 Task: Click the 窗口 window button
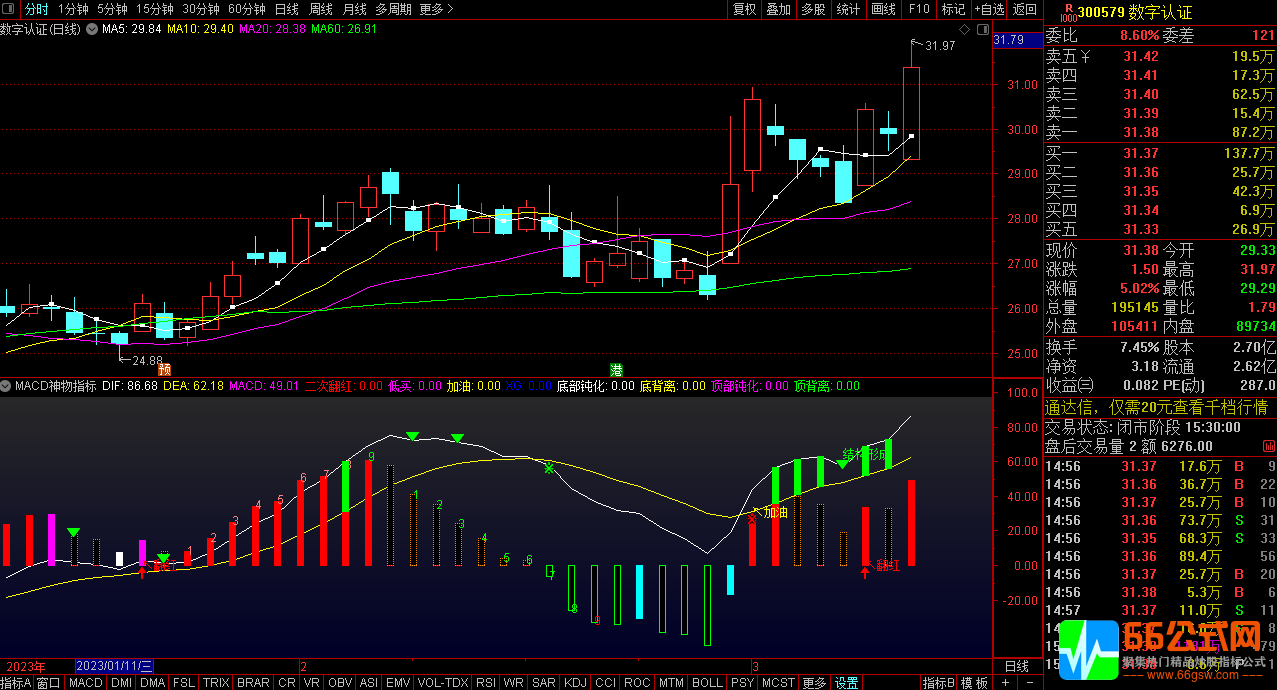pyautogui.click(x=49, y=683)
